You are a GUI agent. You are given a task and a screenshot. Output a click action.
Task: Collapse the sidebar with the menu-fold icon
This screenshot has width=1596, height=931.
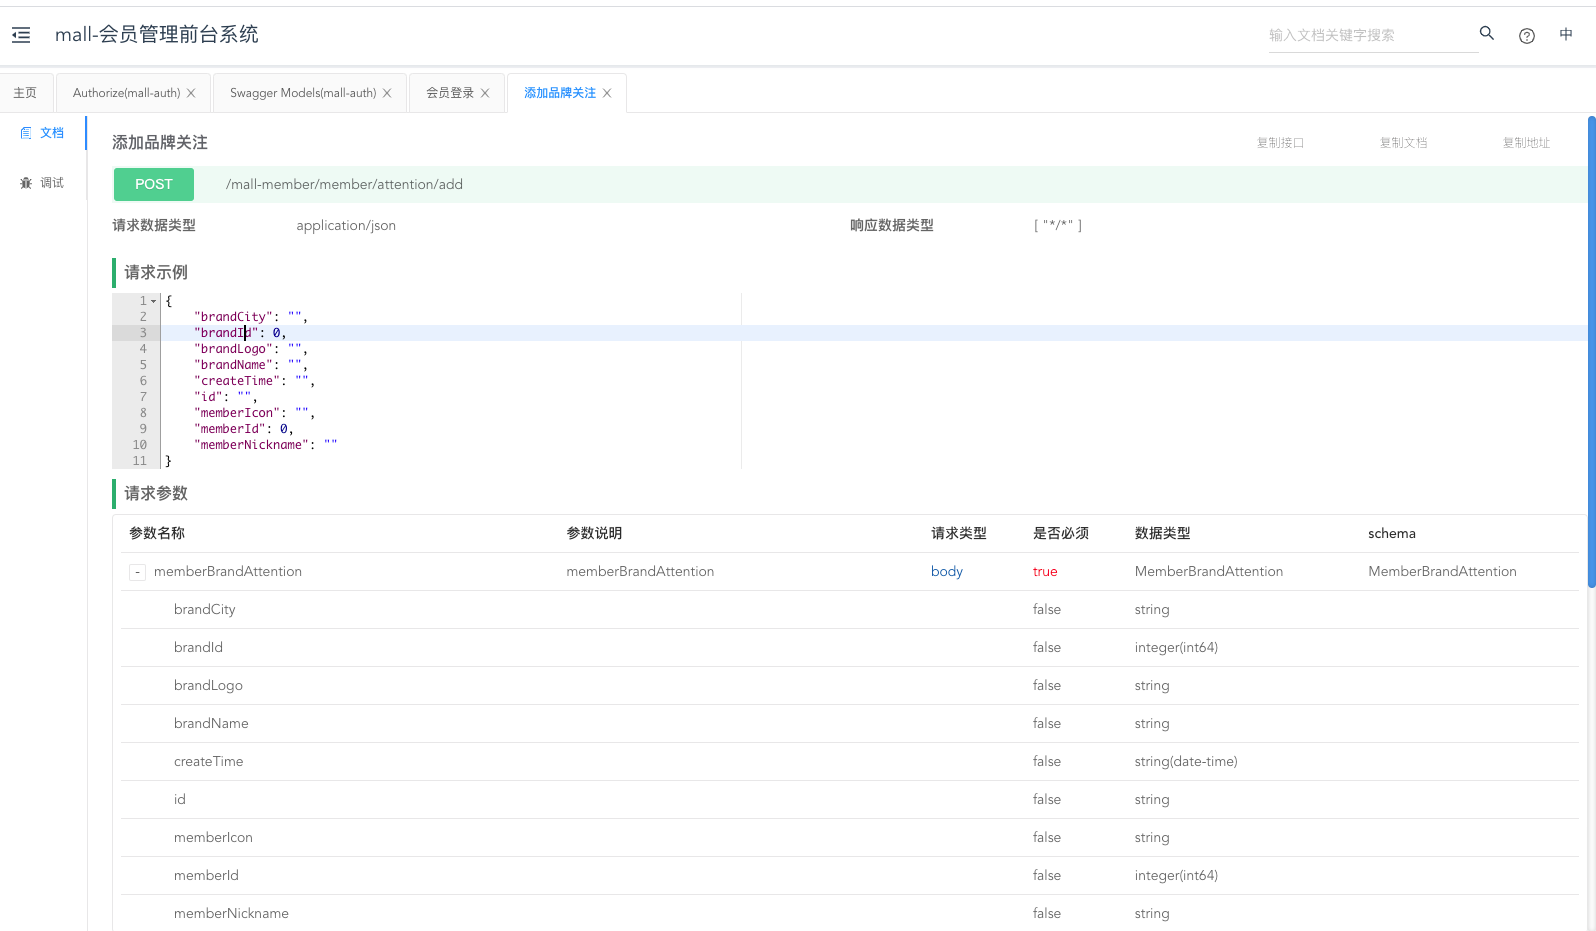tap(21, 35)
